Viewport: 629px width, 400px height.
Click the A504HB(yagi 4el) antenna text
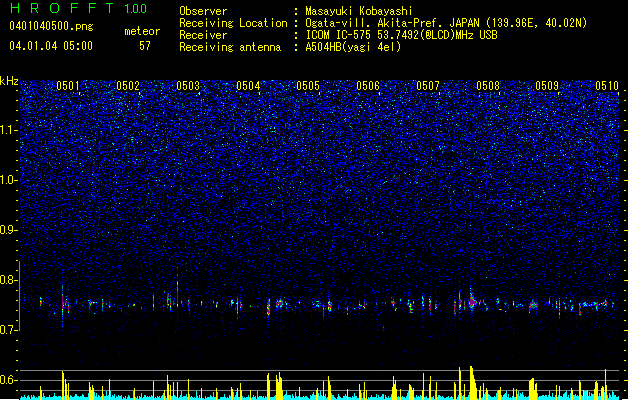(x=353, y=47)
